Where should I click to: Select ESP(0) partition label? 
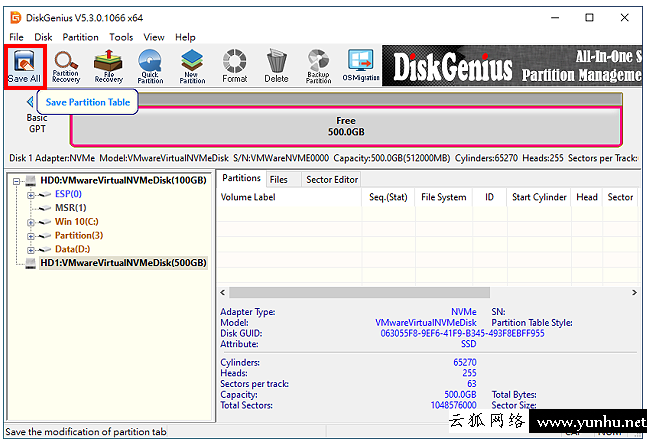coord(68,194)
